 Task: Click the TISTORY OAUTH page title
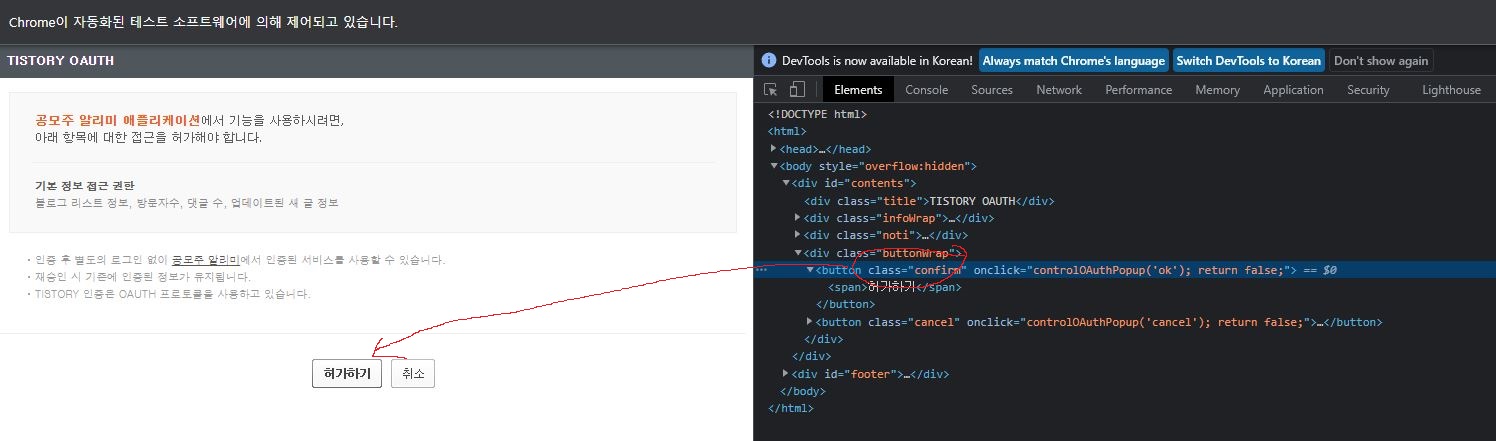click(x=61, y=61)
